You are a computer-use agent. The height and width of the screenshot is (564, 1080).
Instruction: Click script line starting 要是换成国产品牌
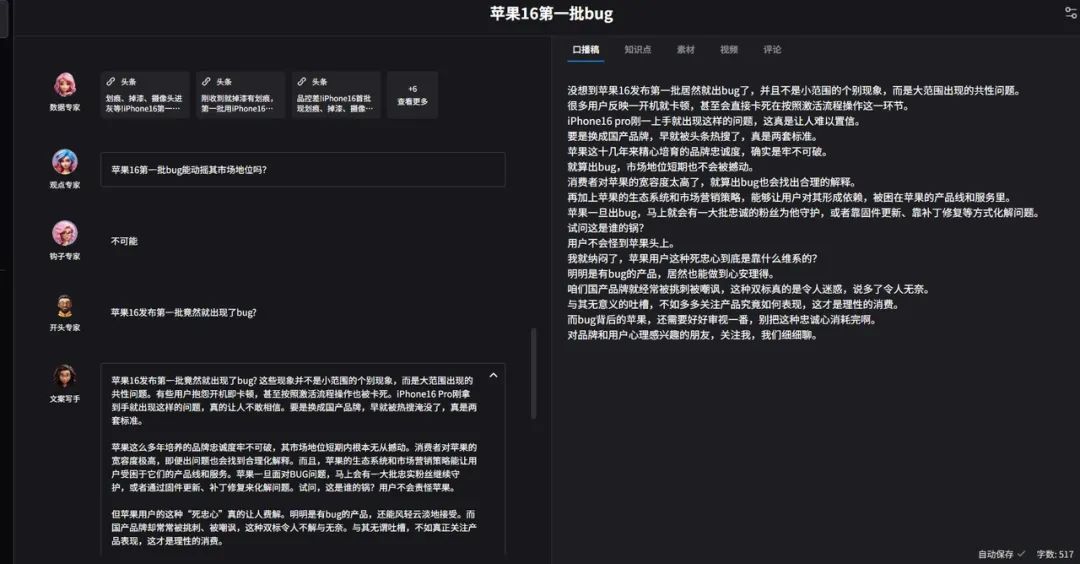tap(692, 136)
